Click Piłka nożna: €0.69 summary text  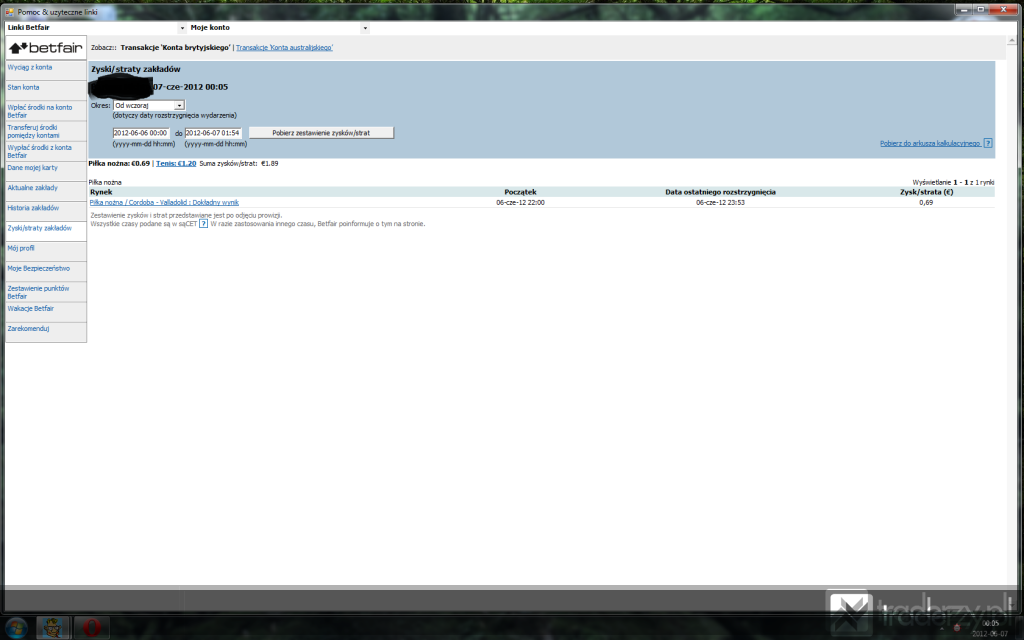[120, 163]
